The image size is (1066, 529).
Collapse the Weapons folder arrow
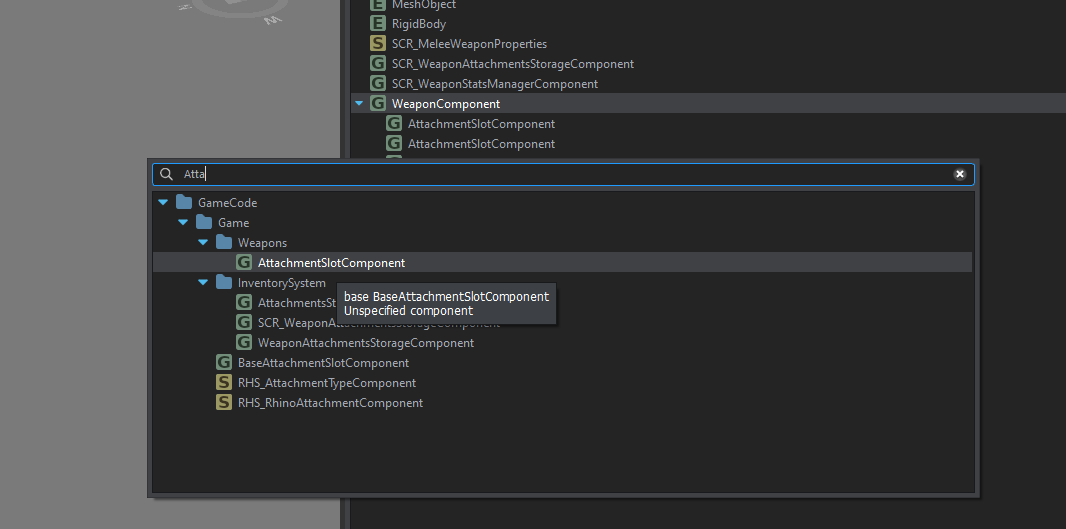point(203,242)
